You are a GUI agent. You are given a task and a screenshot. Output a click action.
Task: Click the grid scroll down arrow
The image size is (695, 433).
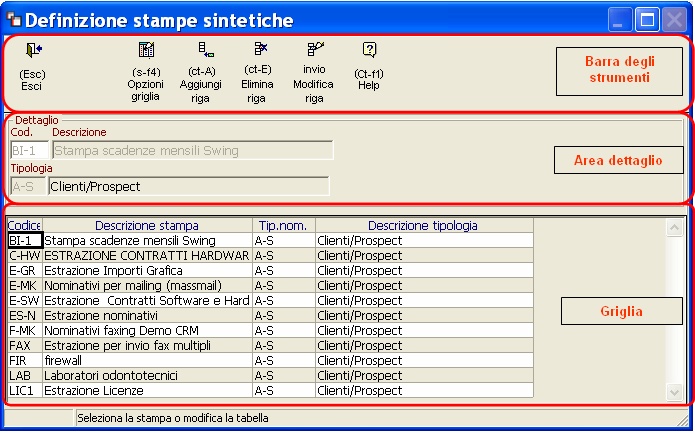(674, 392)
